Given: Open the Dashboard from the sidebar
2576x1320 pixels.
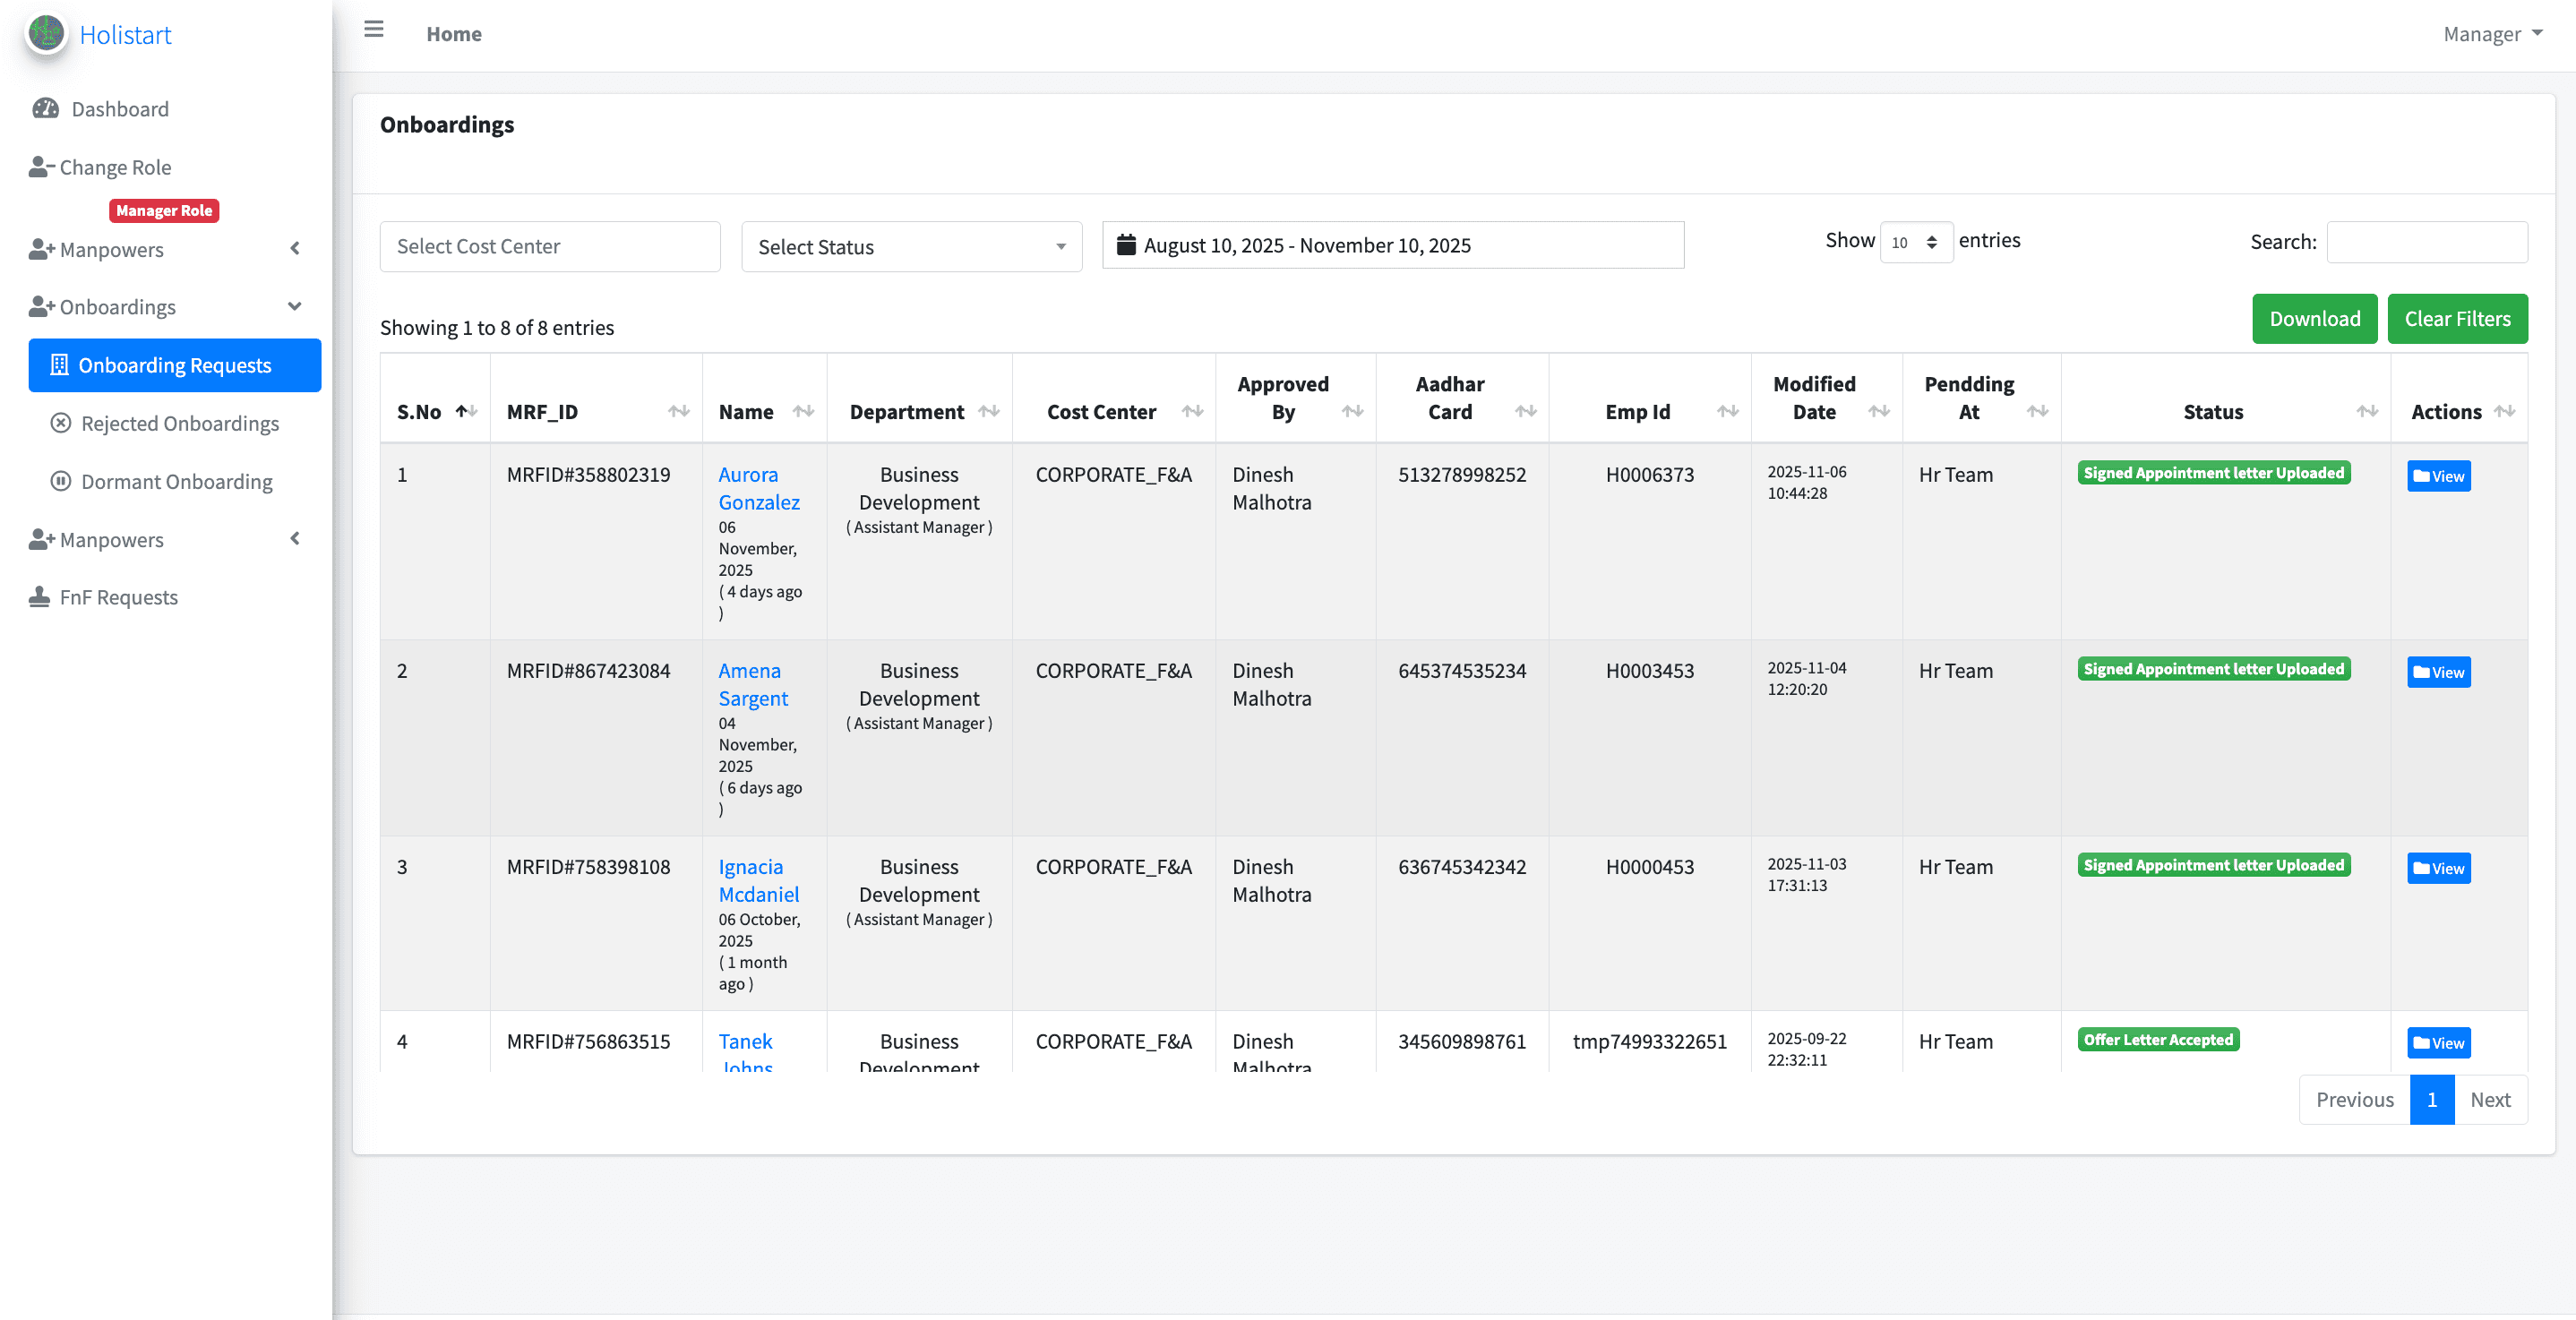Looking at the screenshot, I should point(119,108).
